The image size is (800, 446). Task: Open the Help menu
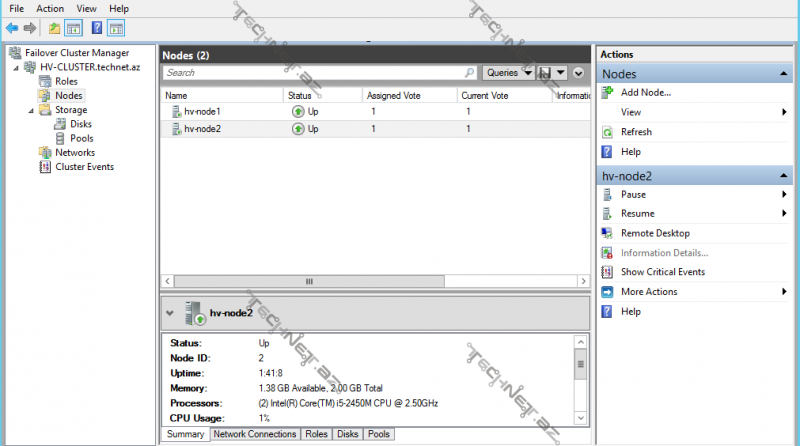(x=119, y=9)
